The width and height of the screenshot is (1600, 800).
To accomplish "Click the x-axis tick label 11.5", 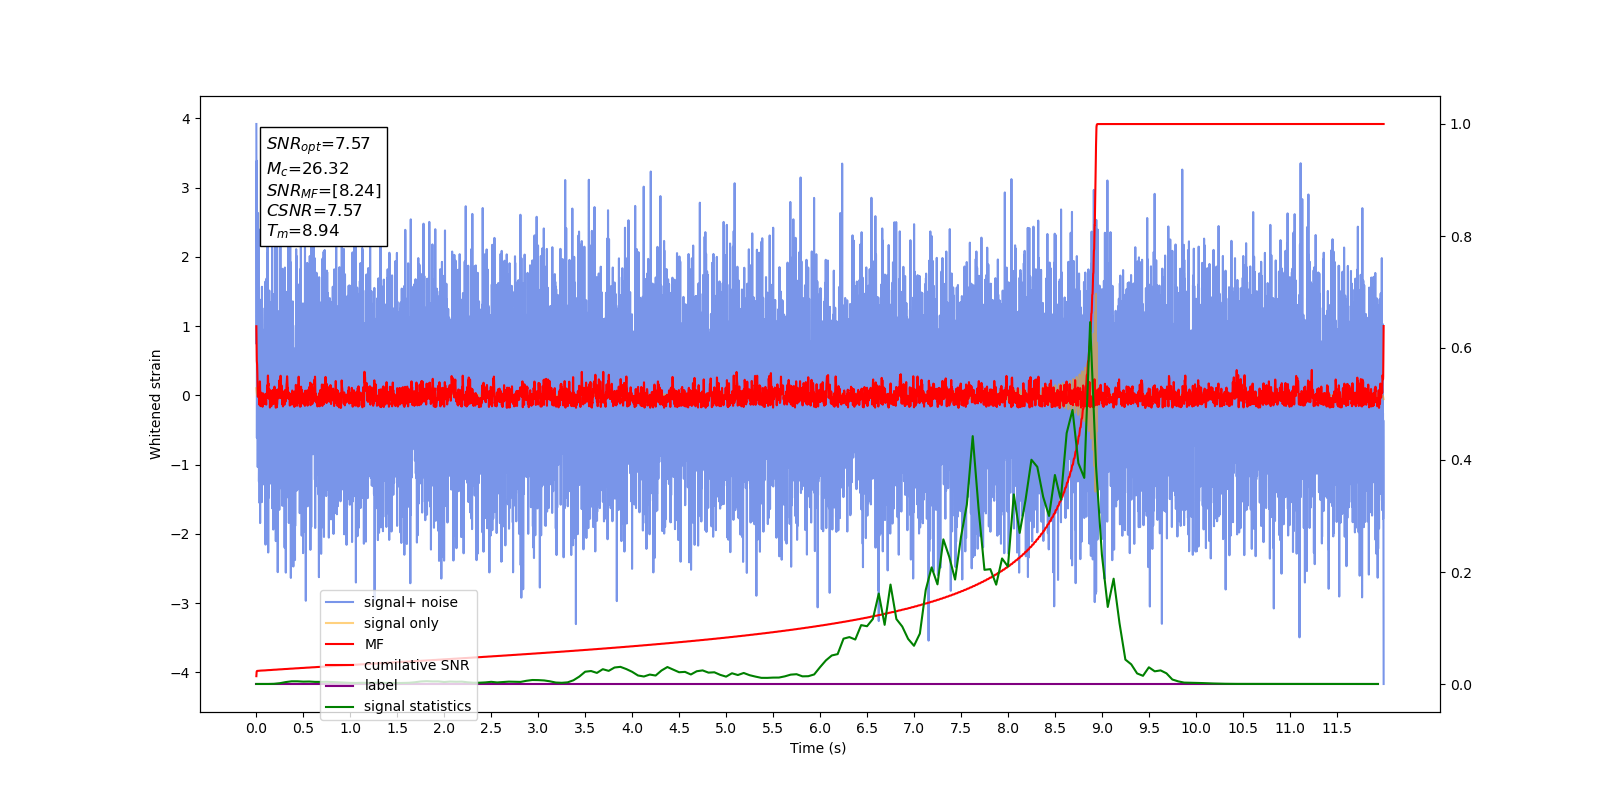I will [1337, 728].
